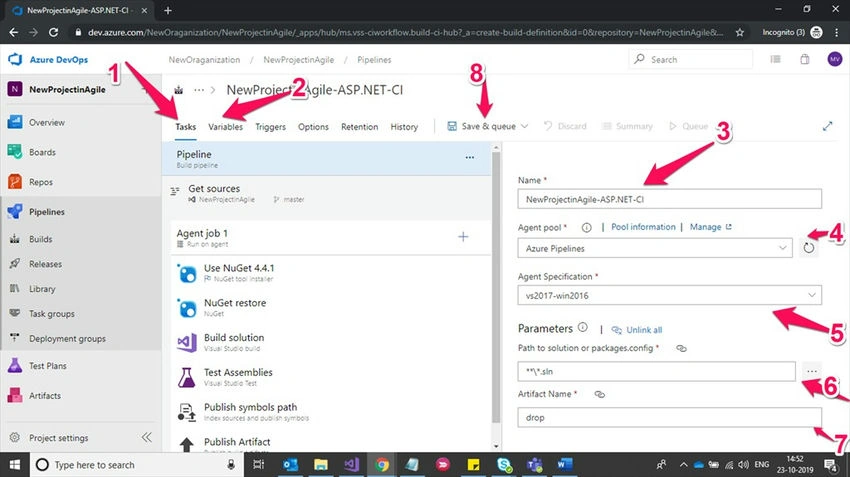Click link icon next to Path to solution
This screenshot has width=850, height=477.
[681, 349]
